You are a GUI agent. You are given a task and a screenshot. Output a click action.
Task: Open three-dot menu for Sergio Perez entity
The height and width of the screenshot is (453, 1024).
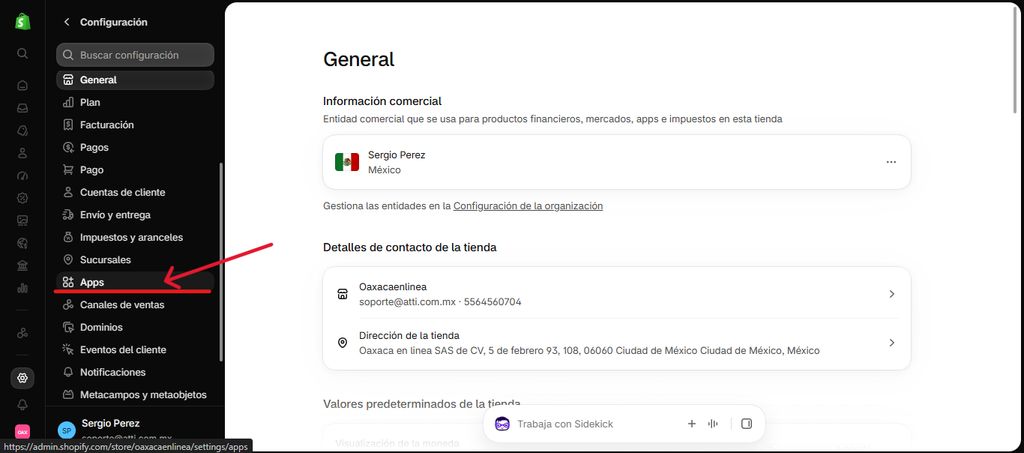891,162
